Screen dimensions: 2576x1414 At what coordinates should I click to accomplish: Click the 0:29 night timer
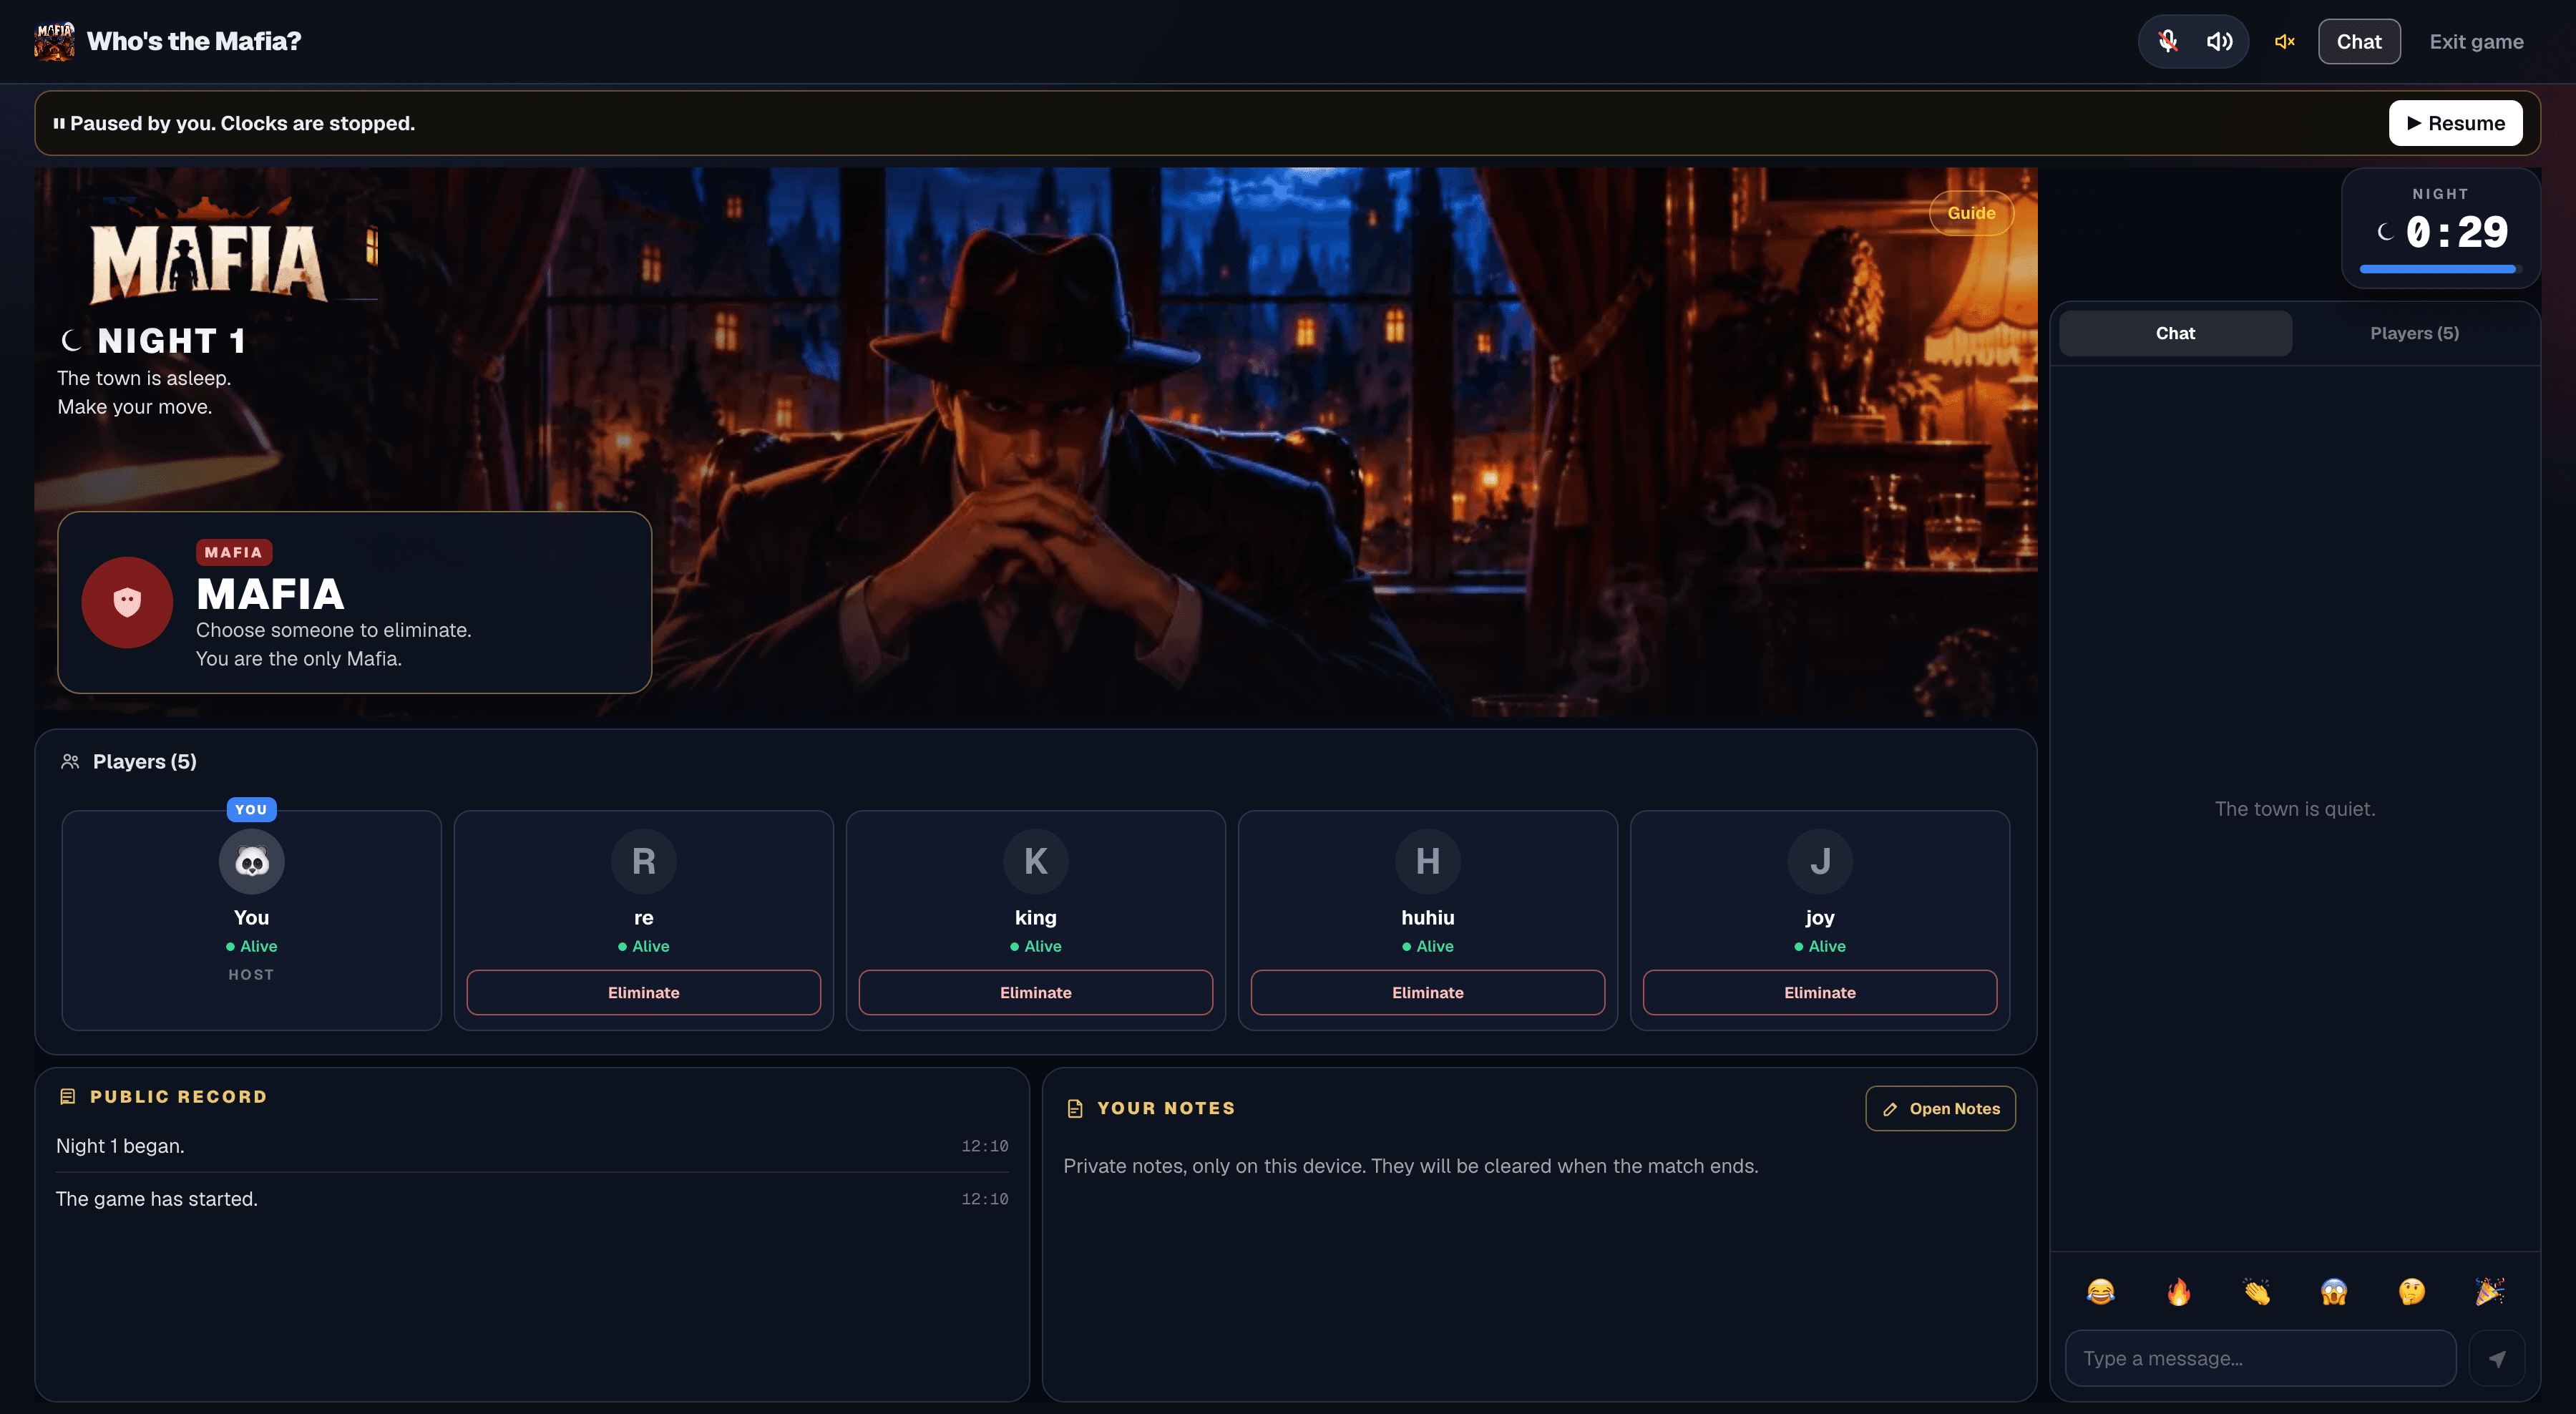tap(2456, 232)
